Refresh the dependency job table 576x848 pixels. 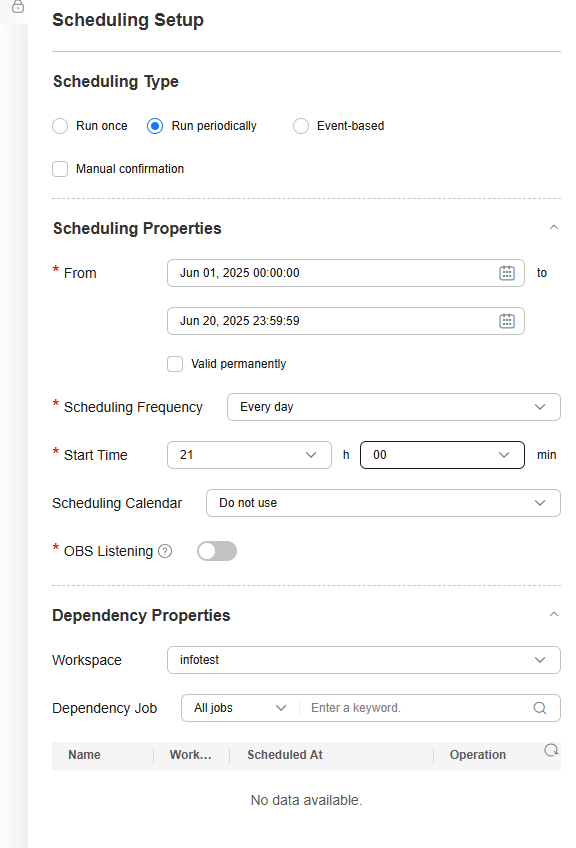click(x=551, y=751)
